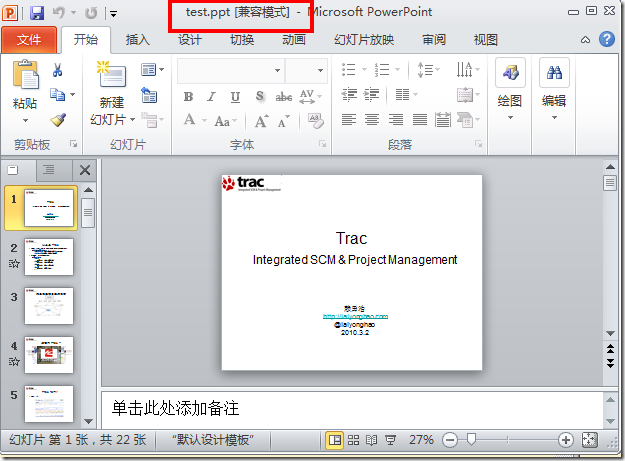
Task: Toggle text Shadow
Action: point(259,96)
